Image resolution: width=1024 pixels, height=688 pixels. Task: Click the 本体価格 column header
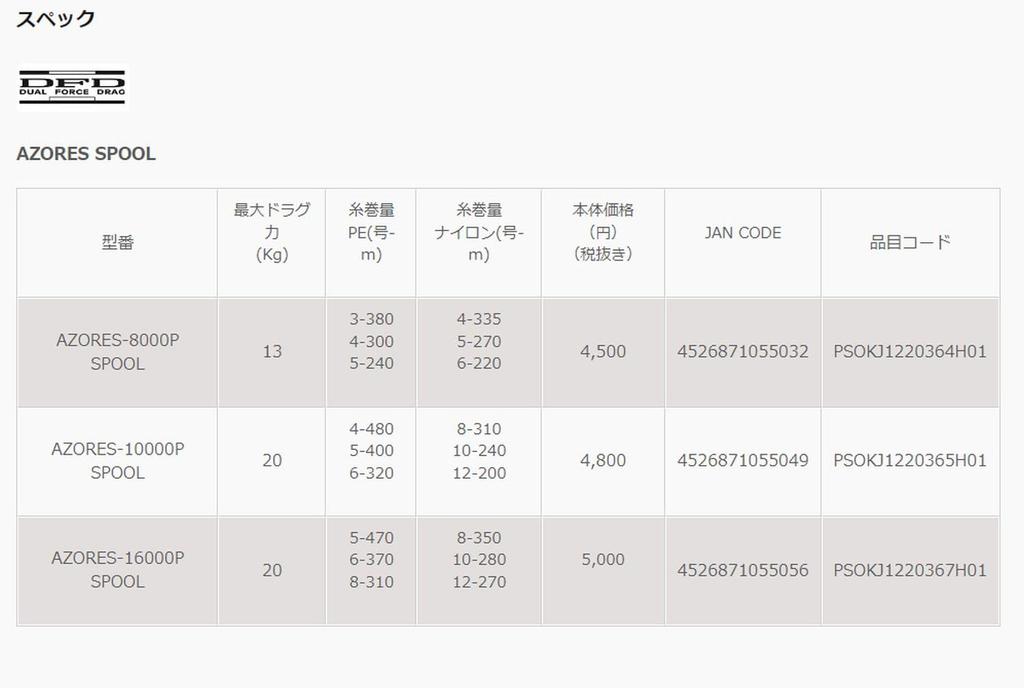coord(603,232)
